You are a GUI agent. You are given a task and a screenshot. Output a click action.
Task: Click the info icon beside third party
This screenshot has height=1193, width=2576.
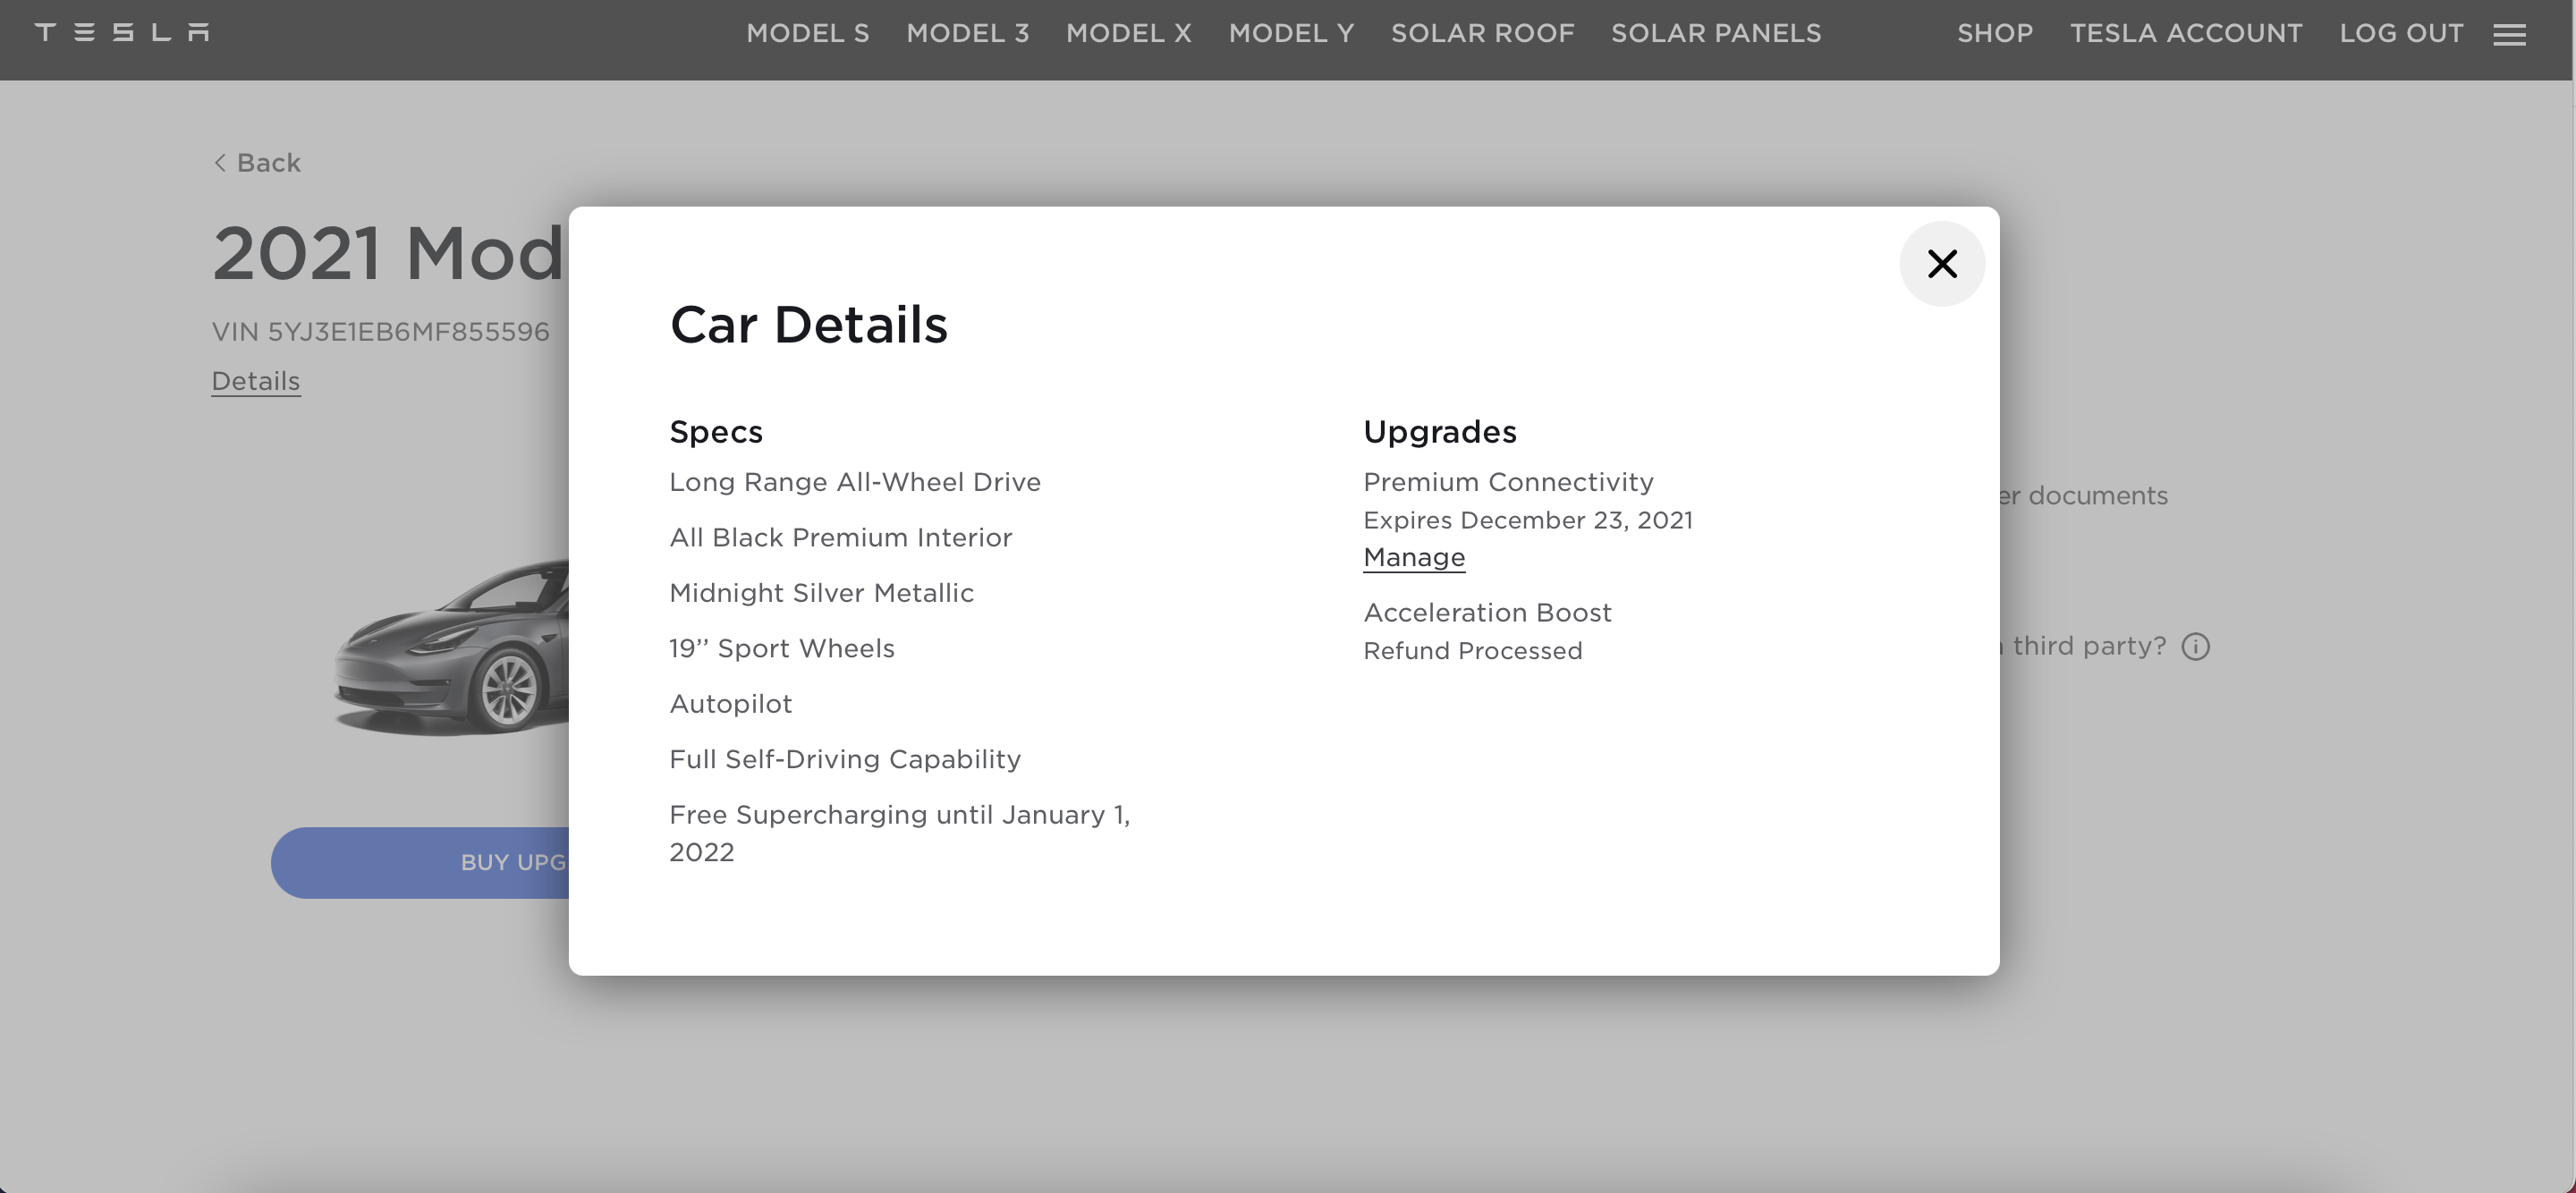click(2195, 647)
